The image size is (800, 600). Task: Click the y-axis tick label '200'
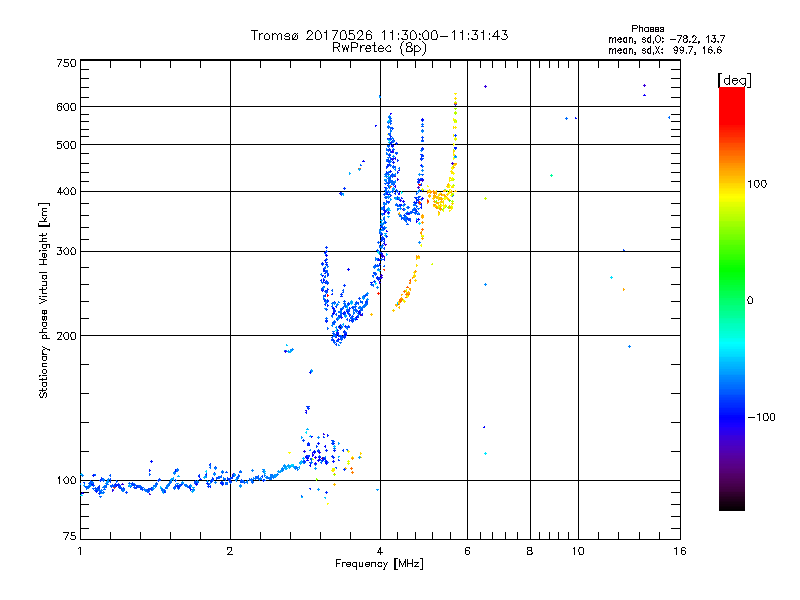[x=66, y=336]
